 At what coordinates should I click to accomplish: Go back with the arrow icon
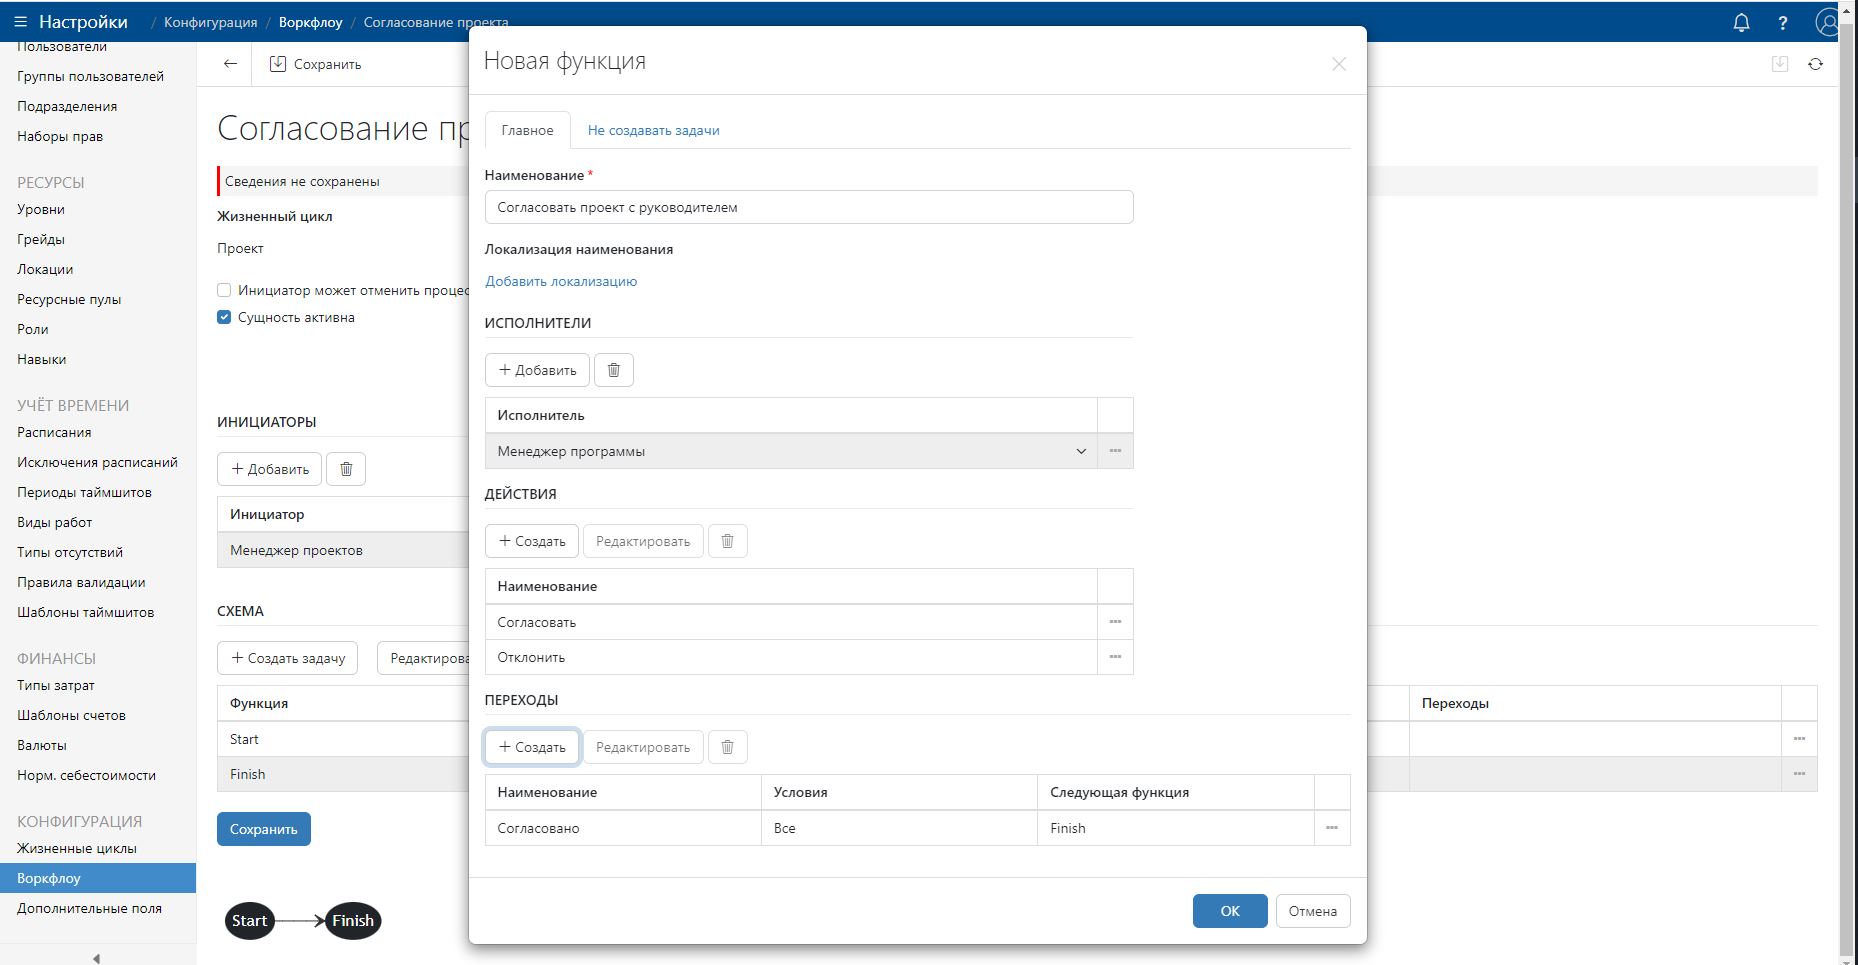231,64
